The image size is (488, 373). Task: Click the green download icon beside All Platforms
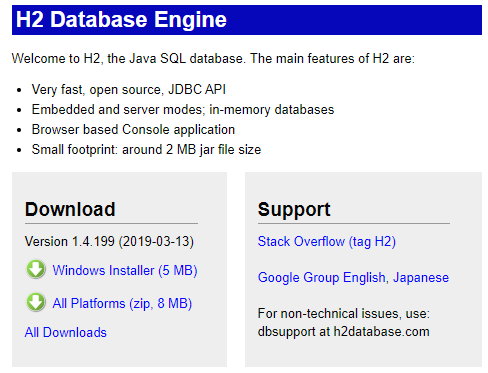[36, 302]
